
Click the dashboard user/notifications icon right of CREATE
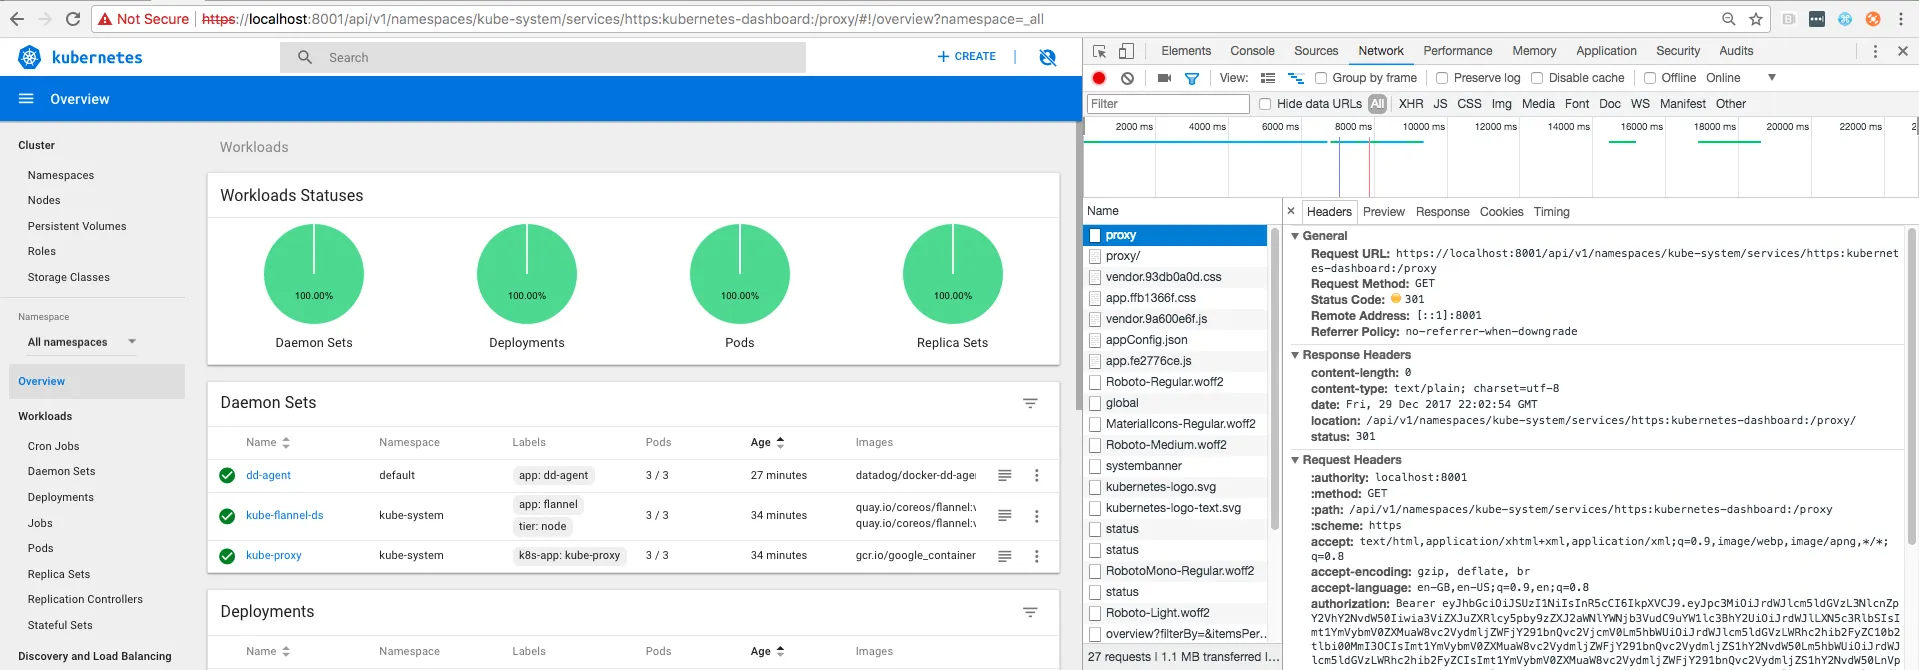click(1048, 58)
